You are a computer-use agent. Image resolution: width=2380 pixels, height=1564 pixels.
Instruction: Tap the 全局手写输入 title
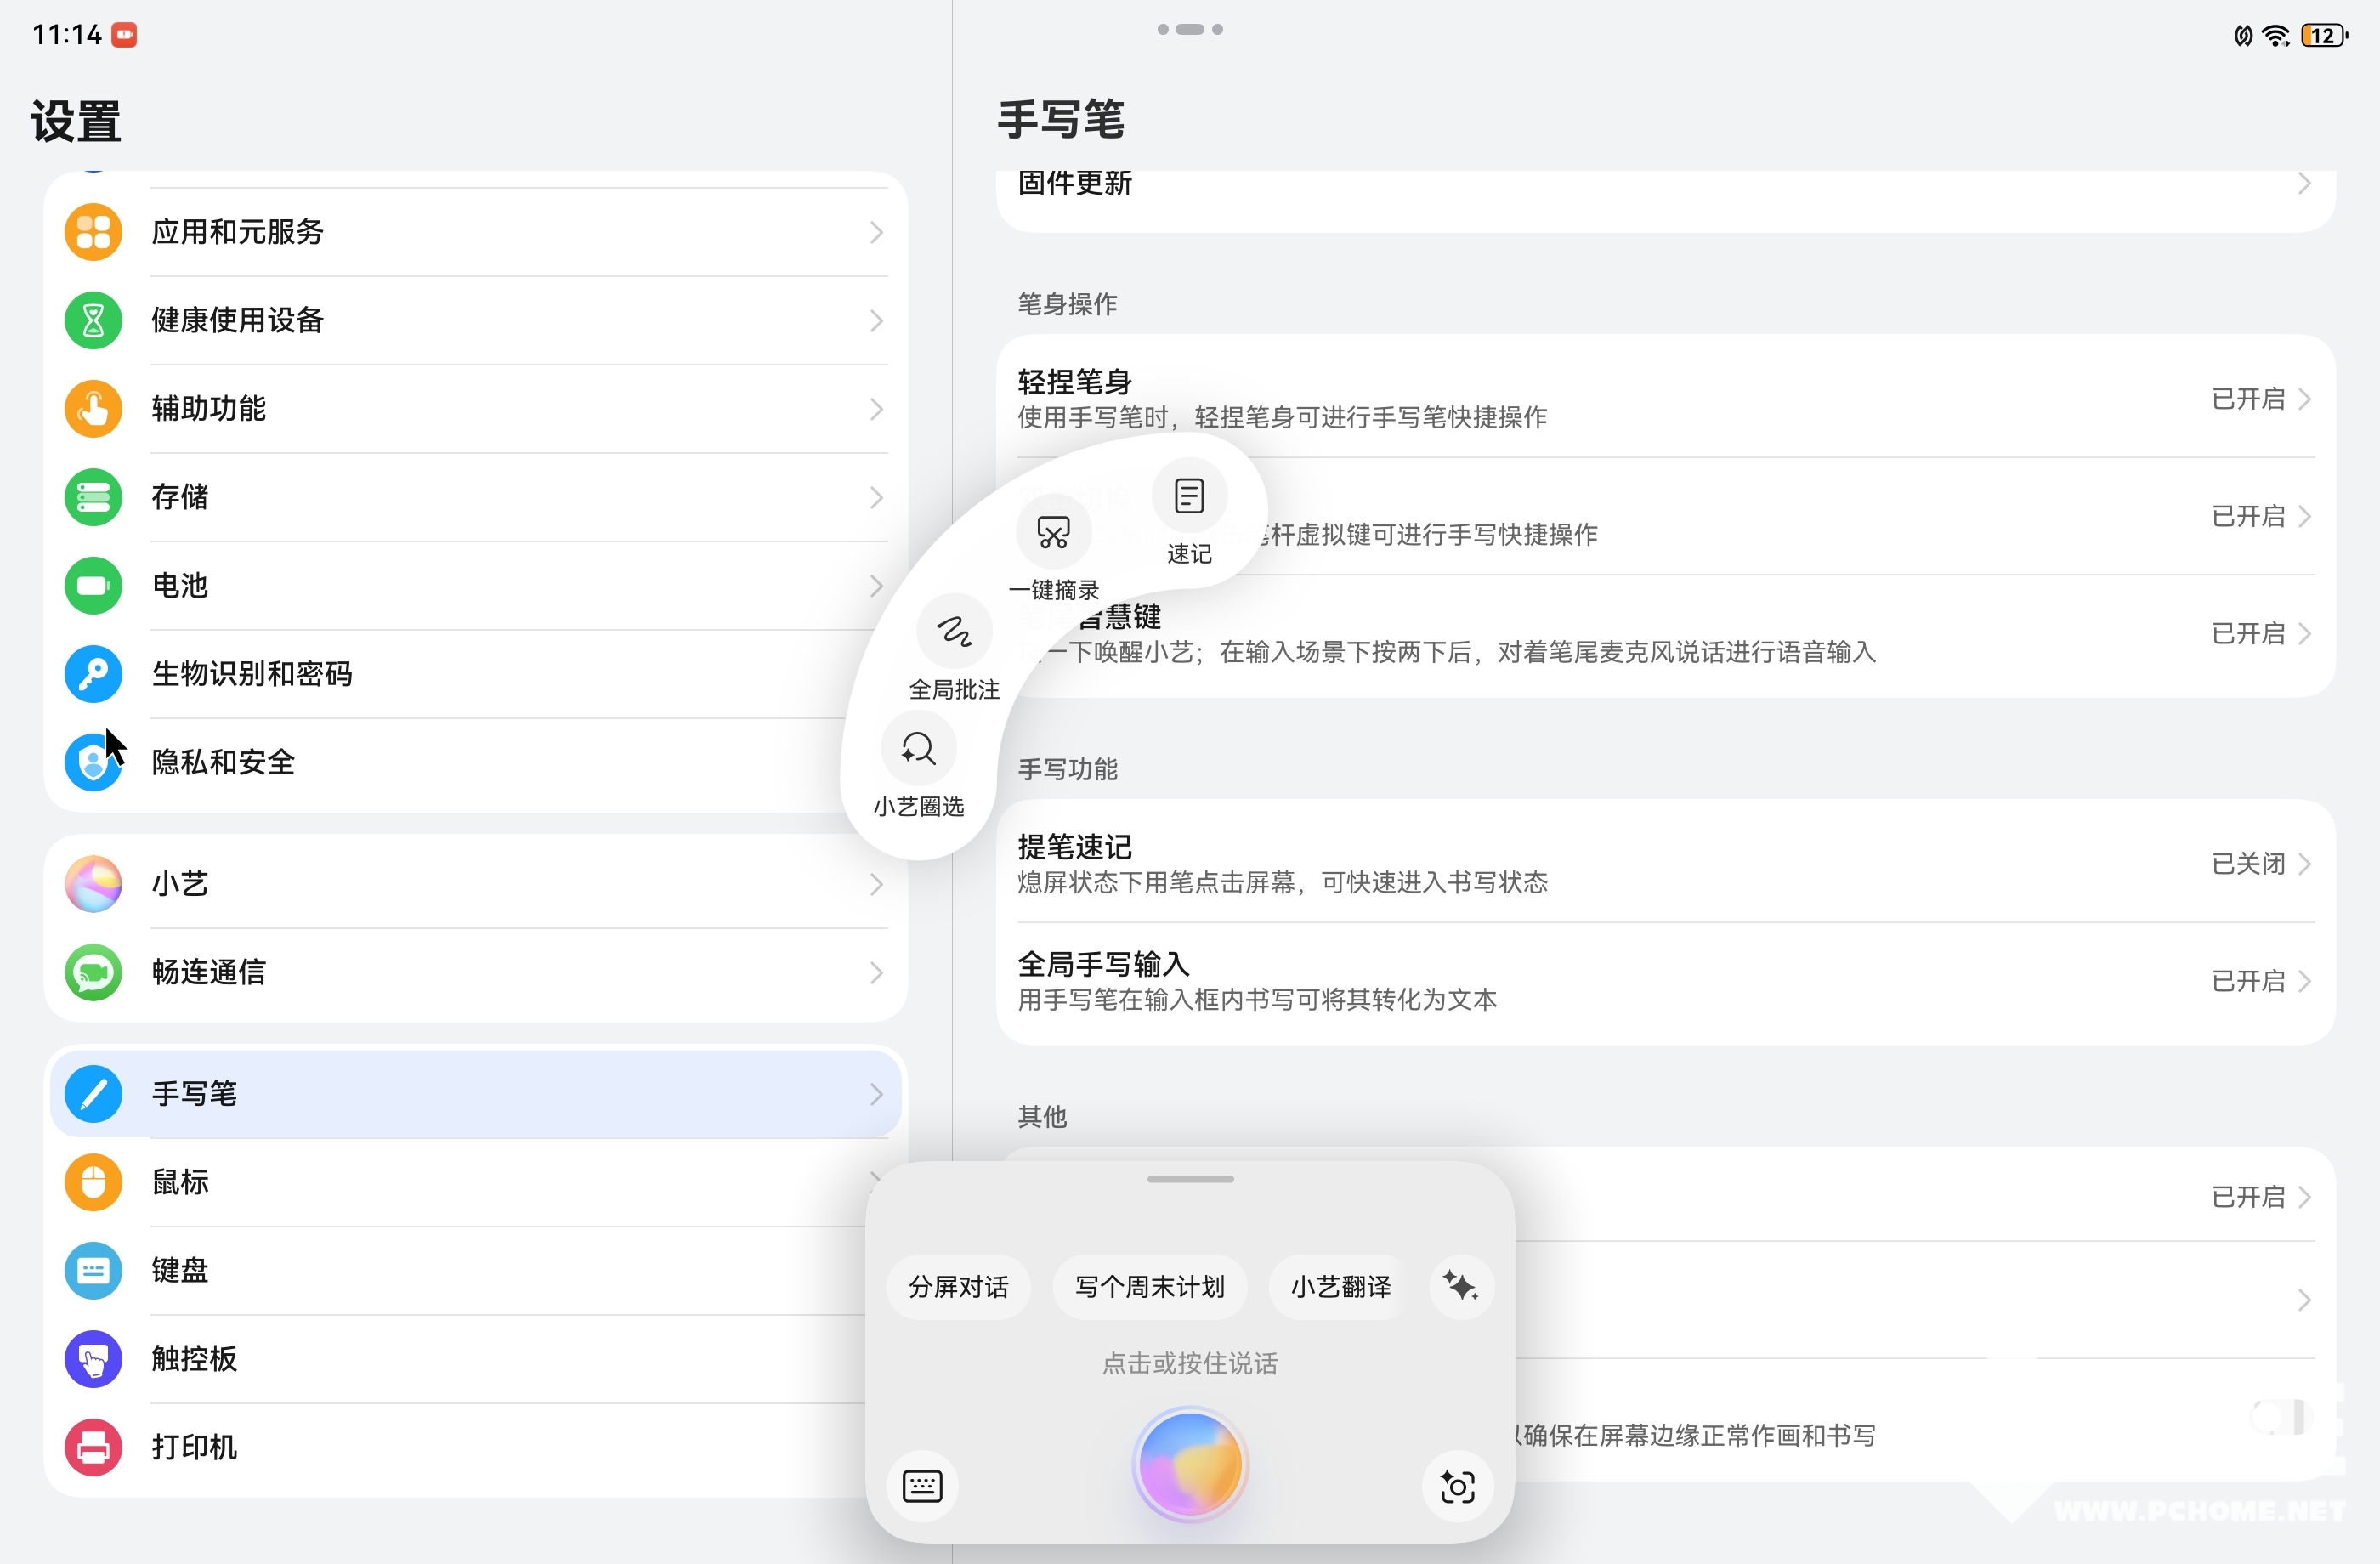1103,964
